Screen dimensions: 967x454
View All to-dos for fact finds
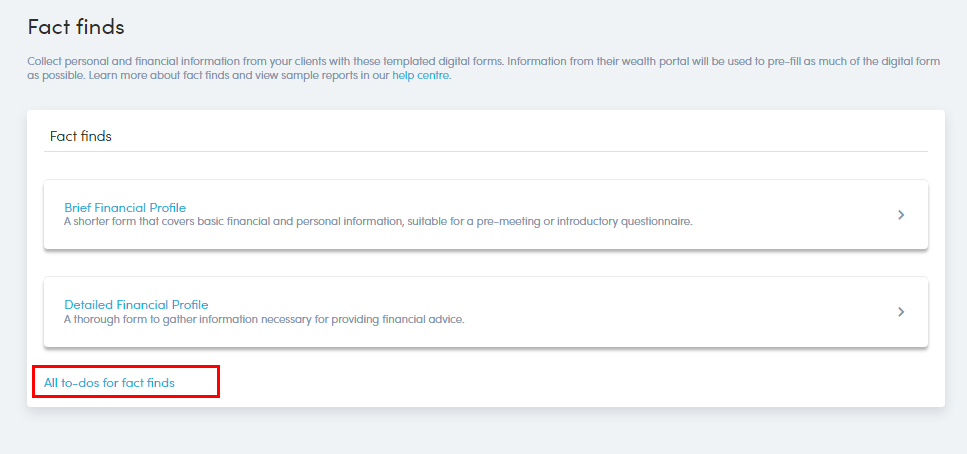point(109,382)
